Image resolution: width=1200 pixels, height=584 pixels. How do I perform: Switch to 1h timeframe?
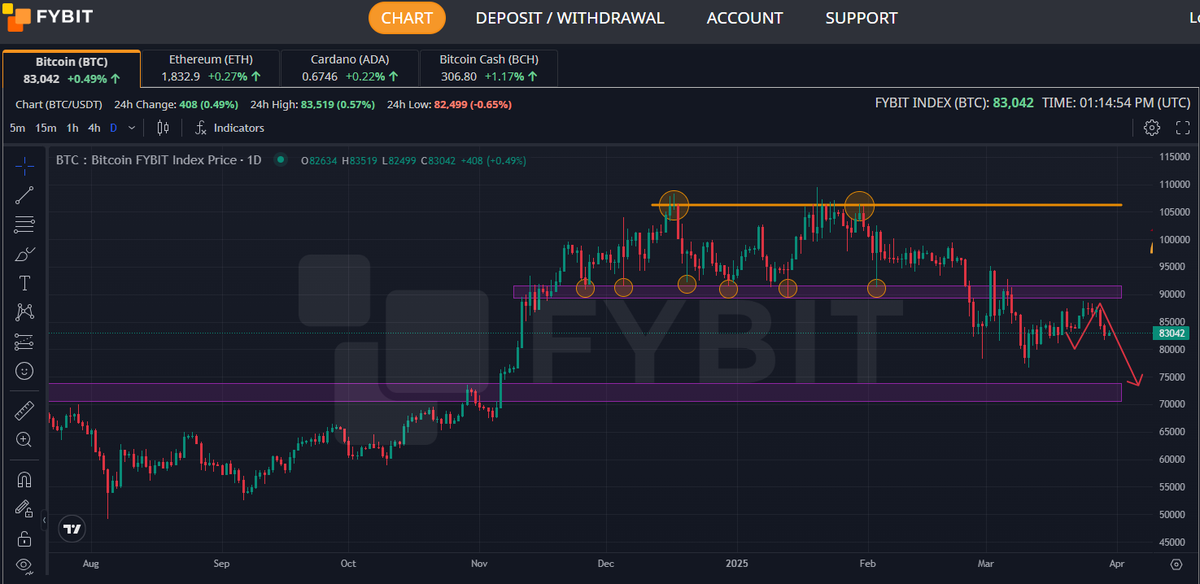[x=72, y=128]
